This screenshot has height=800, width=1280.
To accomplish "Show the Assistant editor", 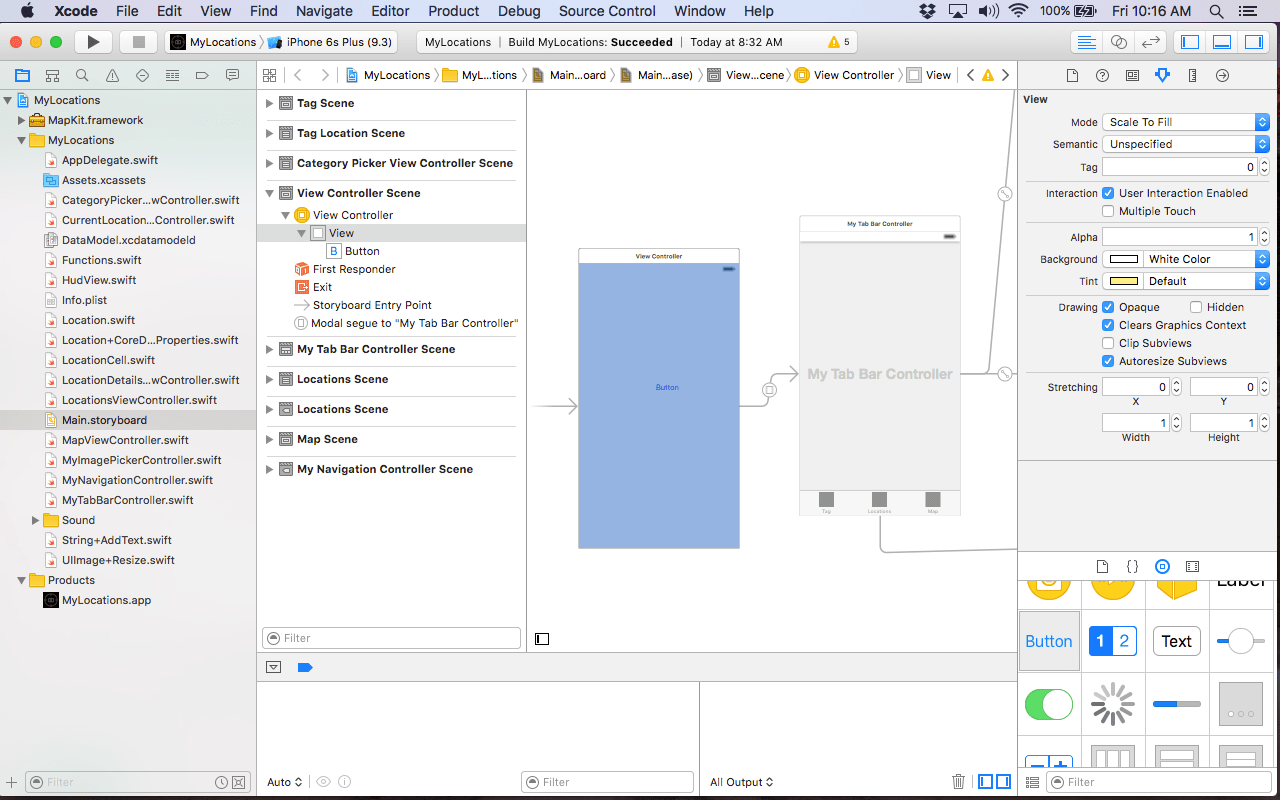I will [1118, 42].
